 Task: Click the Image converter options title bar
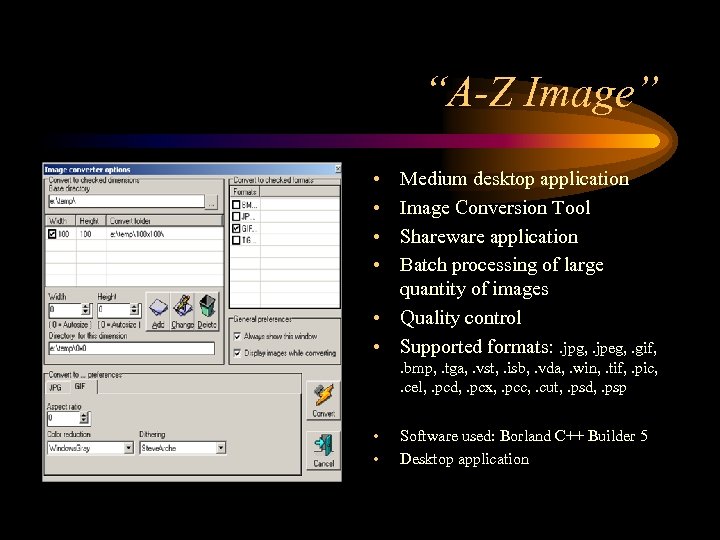(x=192, y=169)
